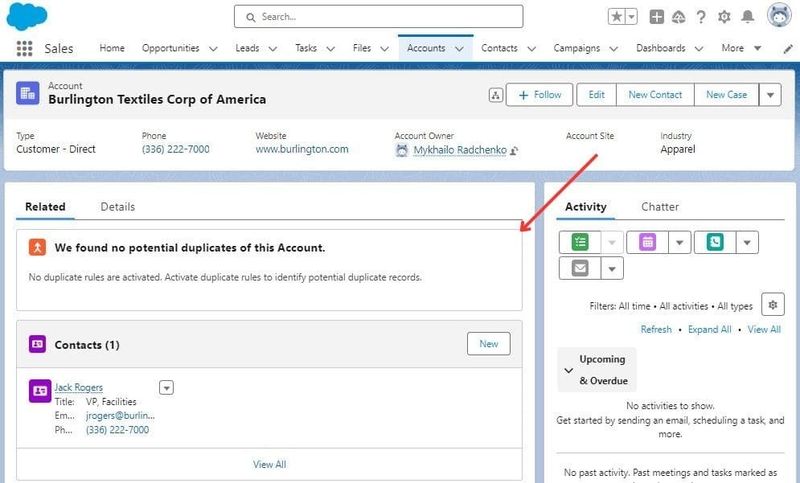Click the purple Contacts card icon

click(x=37, y=344)
